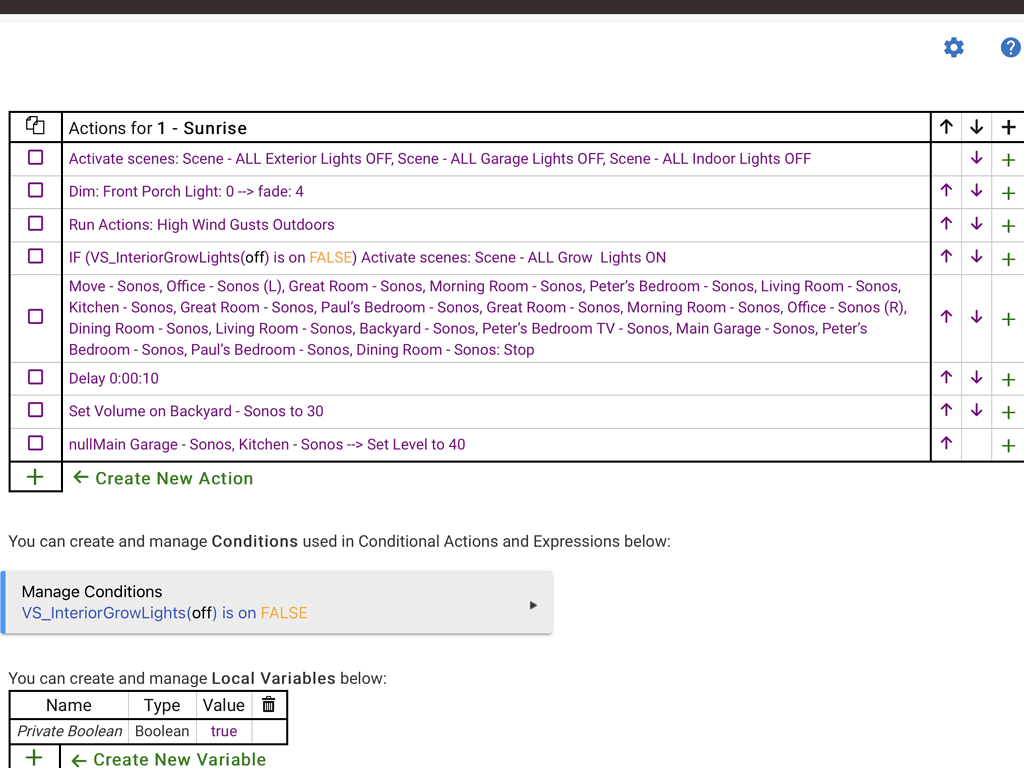Click Create New Variable
1024x768 pixels.
[x=179, y=759]
